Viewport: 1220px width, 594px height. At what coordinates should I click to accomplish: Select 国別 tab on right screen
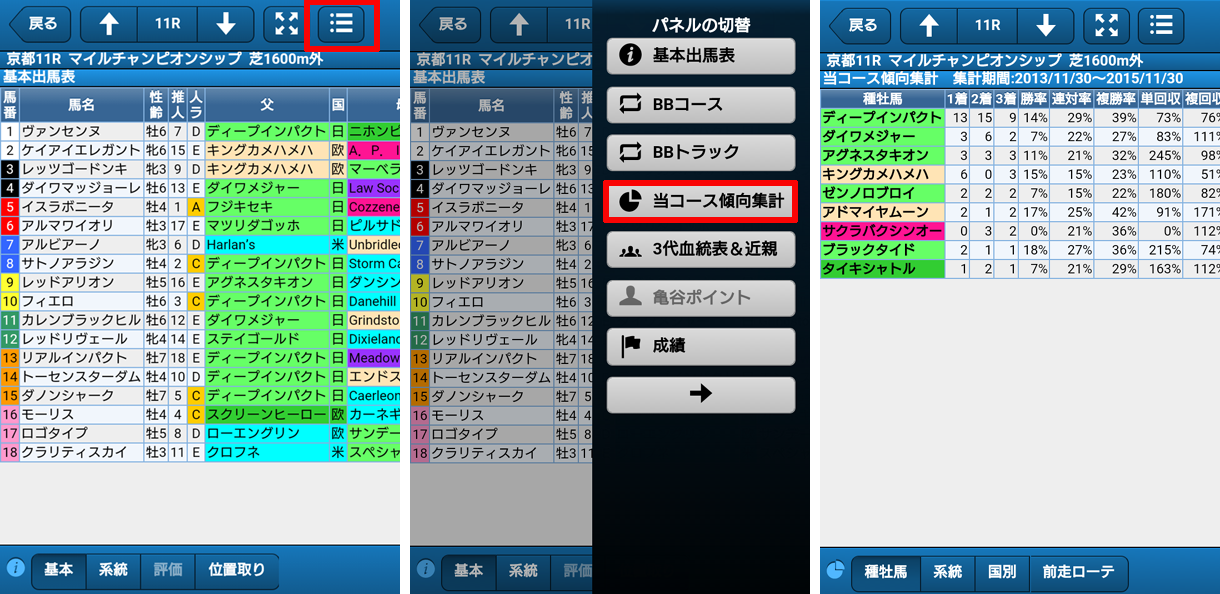coord(1002,571)
